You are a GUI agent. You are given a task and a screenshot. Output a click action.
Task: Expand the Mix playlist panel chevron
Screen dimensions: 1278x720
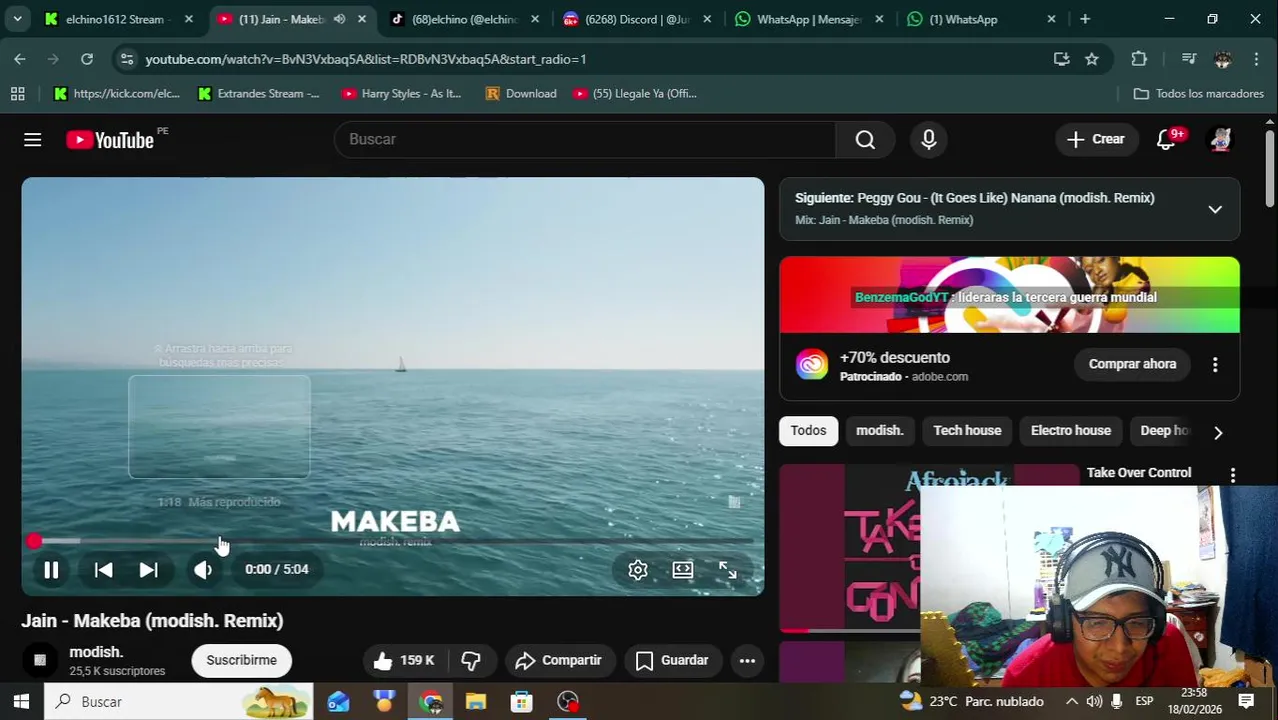point(1215,209)
